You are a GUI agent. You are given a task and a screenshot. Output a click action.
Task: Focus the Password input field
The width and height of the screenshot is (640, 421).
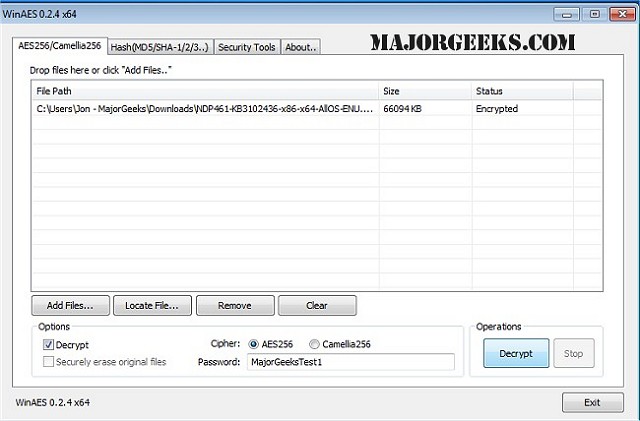(x=350, y=362)
